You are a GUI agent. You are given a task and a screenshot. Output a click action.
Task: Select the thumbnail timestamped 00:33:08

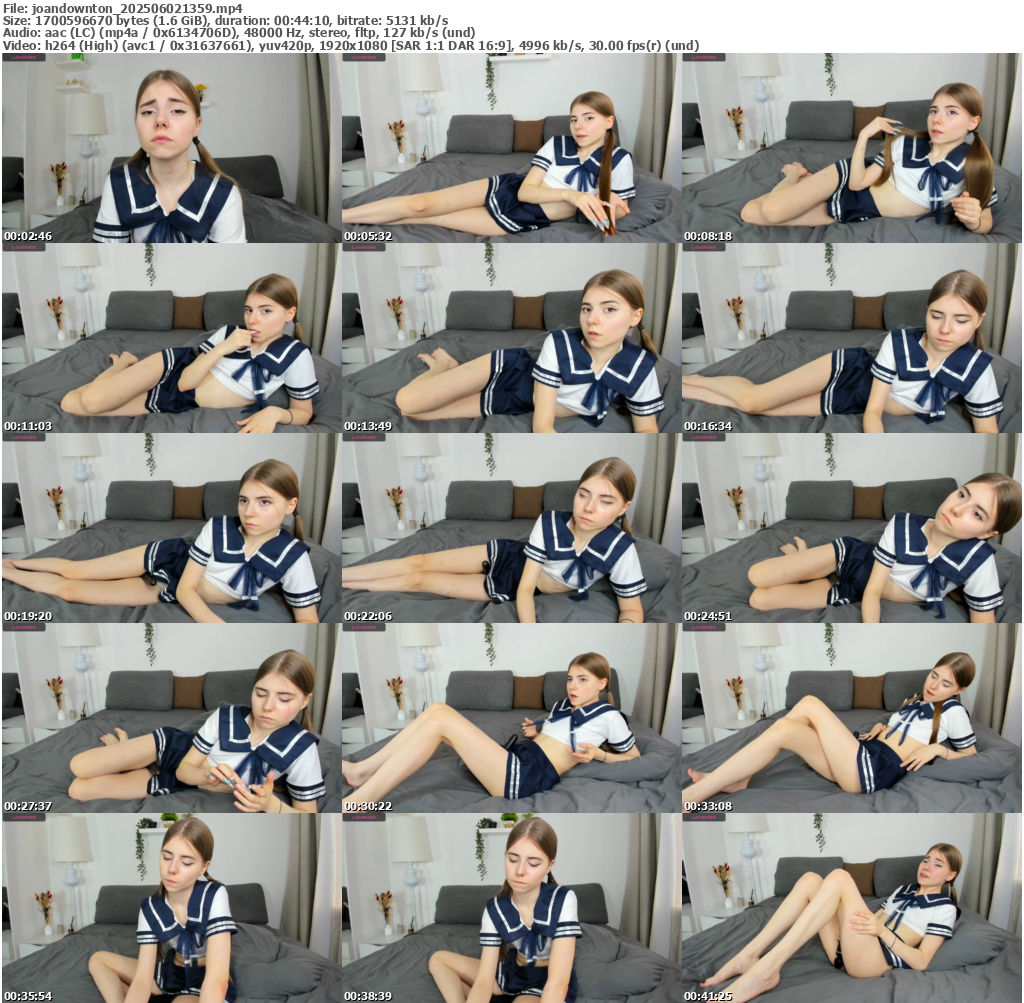(x=852, y=718)
